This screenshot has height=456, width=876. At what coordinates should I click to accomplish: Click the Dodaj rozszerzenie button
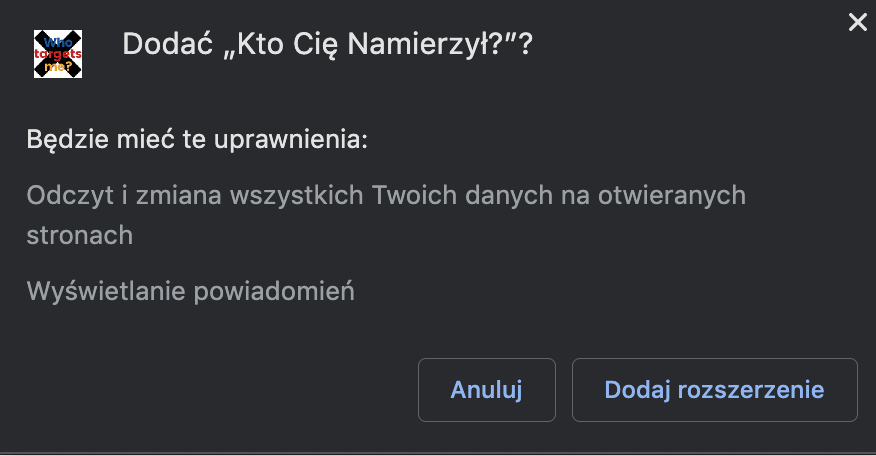pyautogui.click(x=715, y=390)
